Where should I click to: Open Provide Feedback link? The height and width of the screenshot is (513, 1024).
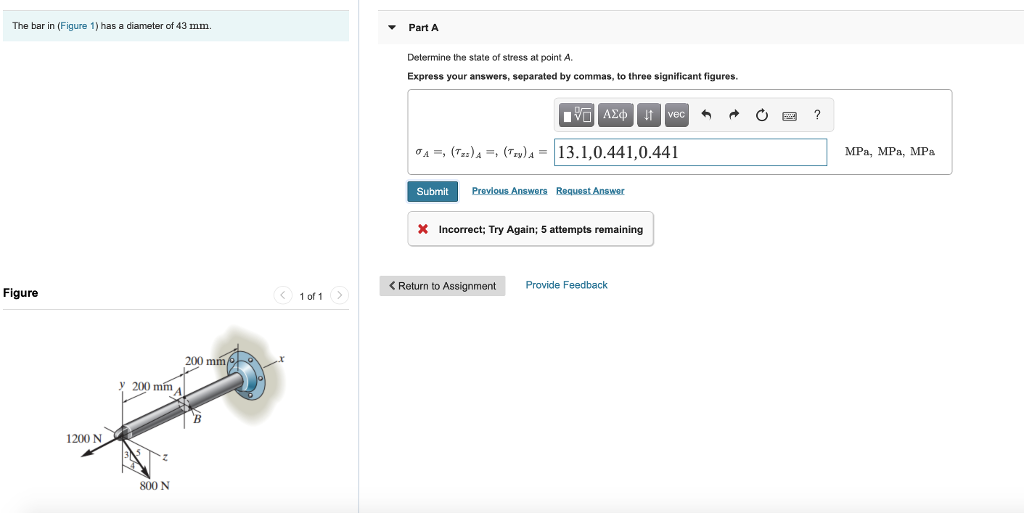566,285
